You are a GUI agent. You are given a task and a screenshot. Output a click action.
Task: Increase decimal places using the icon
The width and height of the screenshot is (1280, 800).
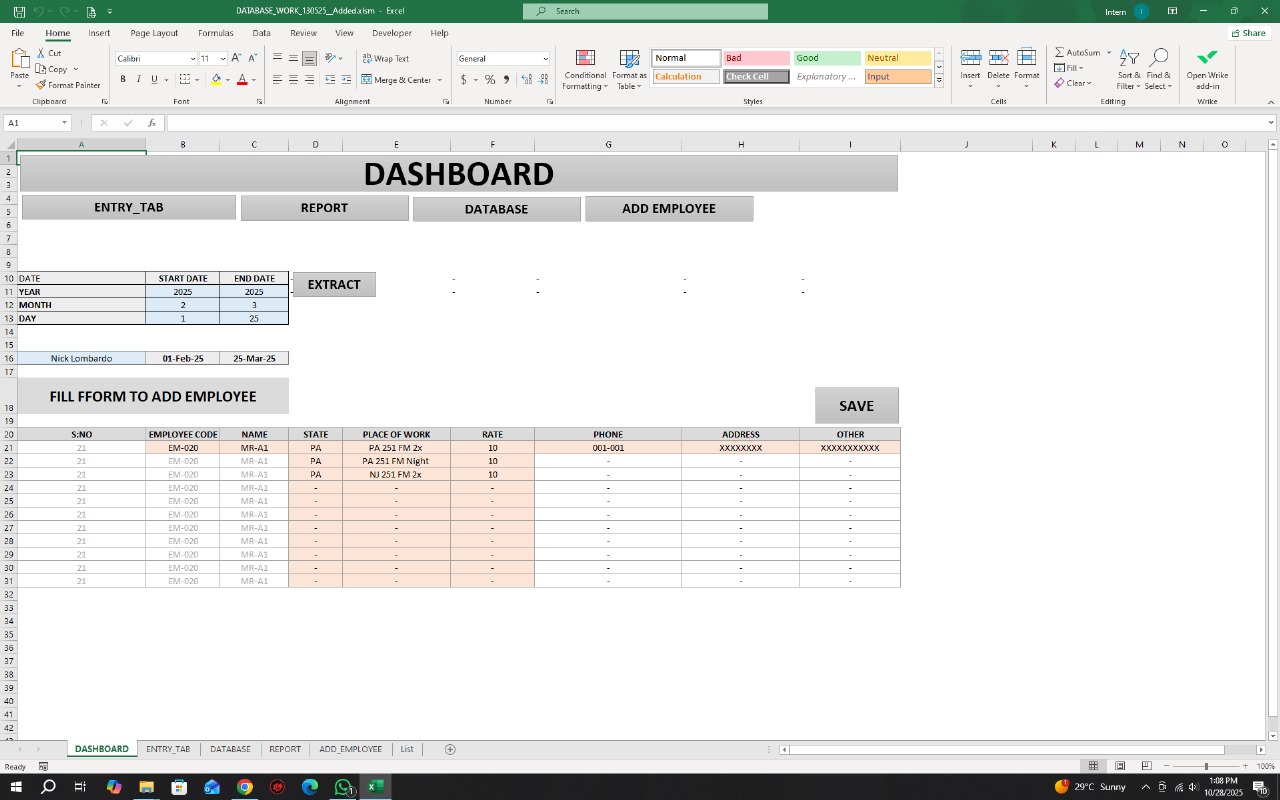[x=524, y=79]
